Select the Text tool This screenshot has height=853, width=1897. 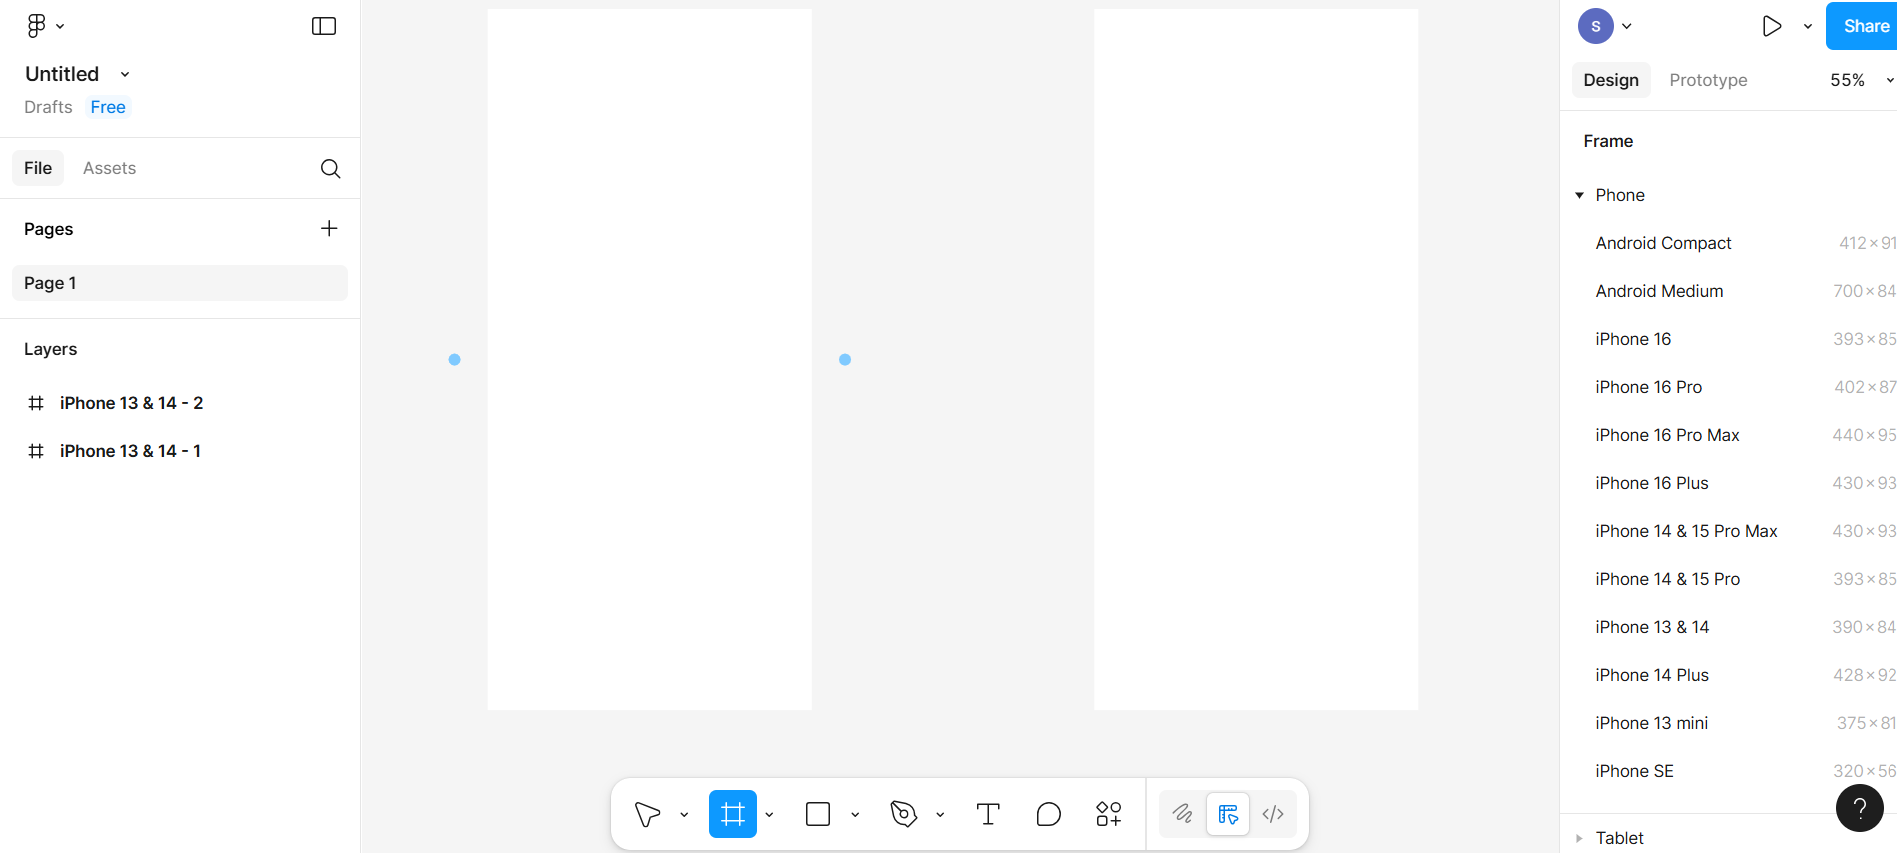[x=988, y=814]
